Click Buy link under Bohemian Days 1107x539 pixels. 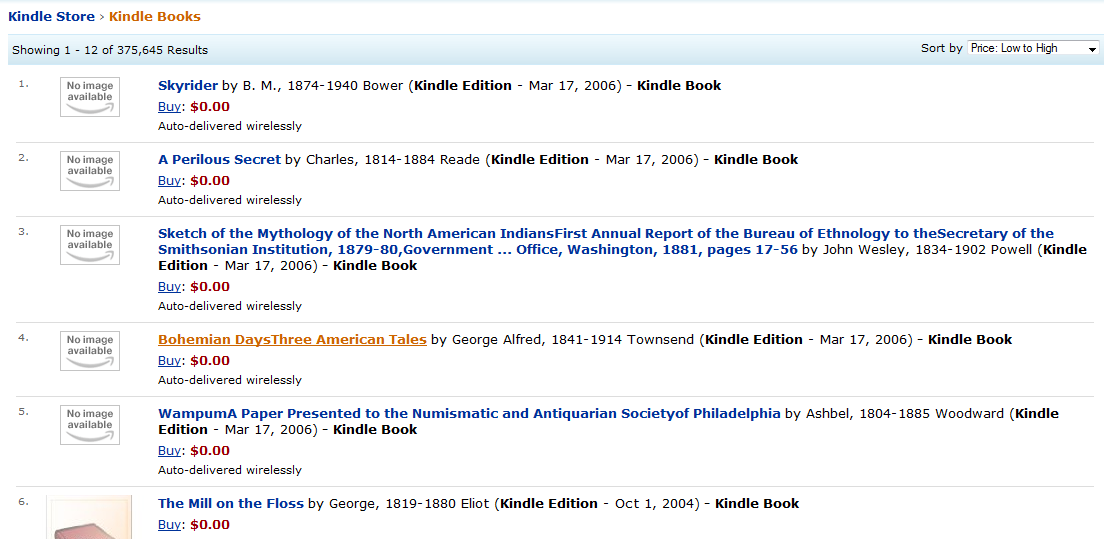(x=169, y=361)
